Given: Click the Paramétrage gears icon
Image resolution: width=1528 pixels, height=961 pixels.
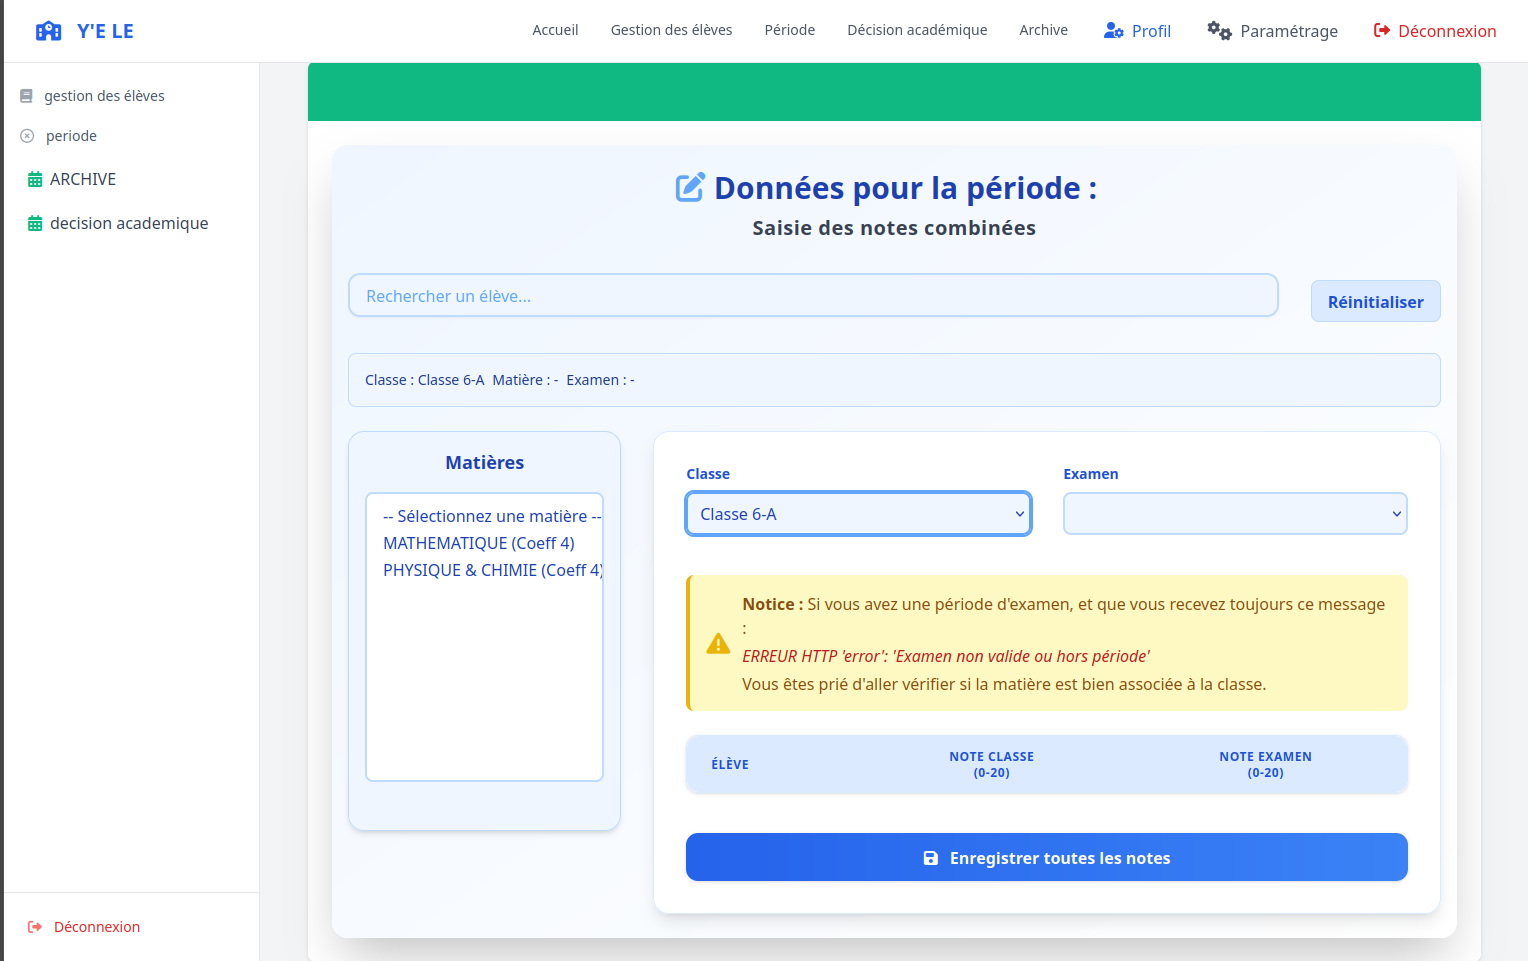Looking at the screenshot, I should coord(1218,31).
